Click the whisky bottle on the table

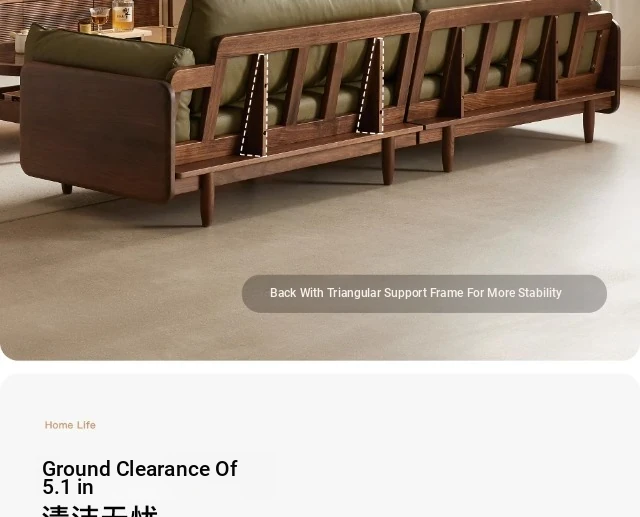tap(122, 15)
